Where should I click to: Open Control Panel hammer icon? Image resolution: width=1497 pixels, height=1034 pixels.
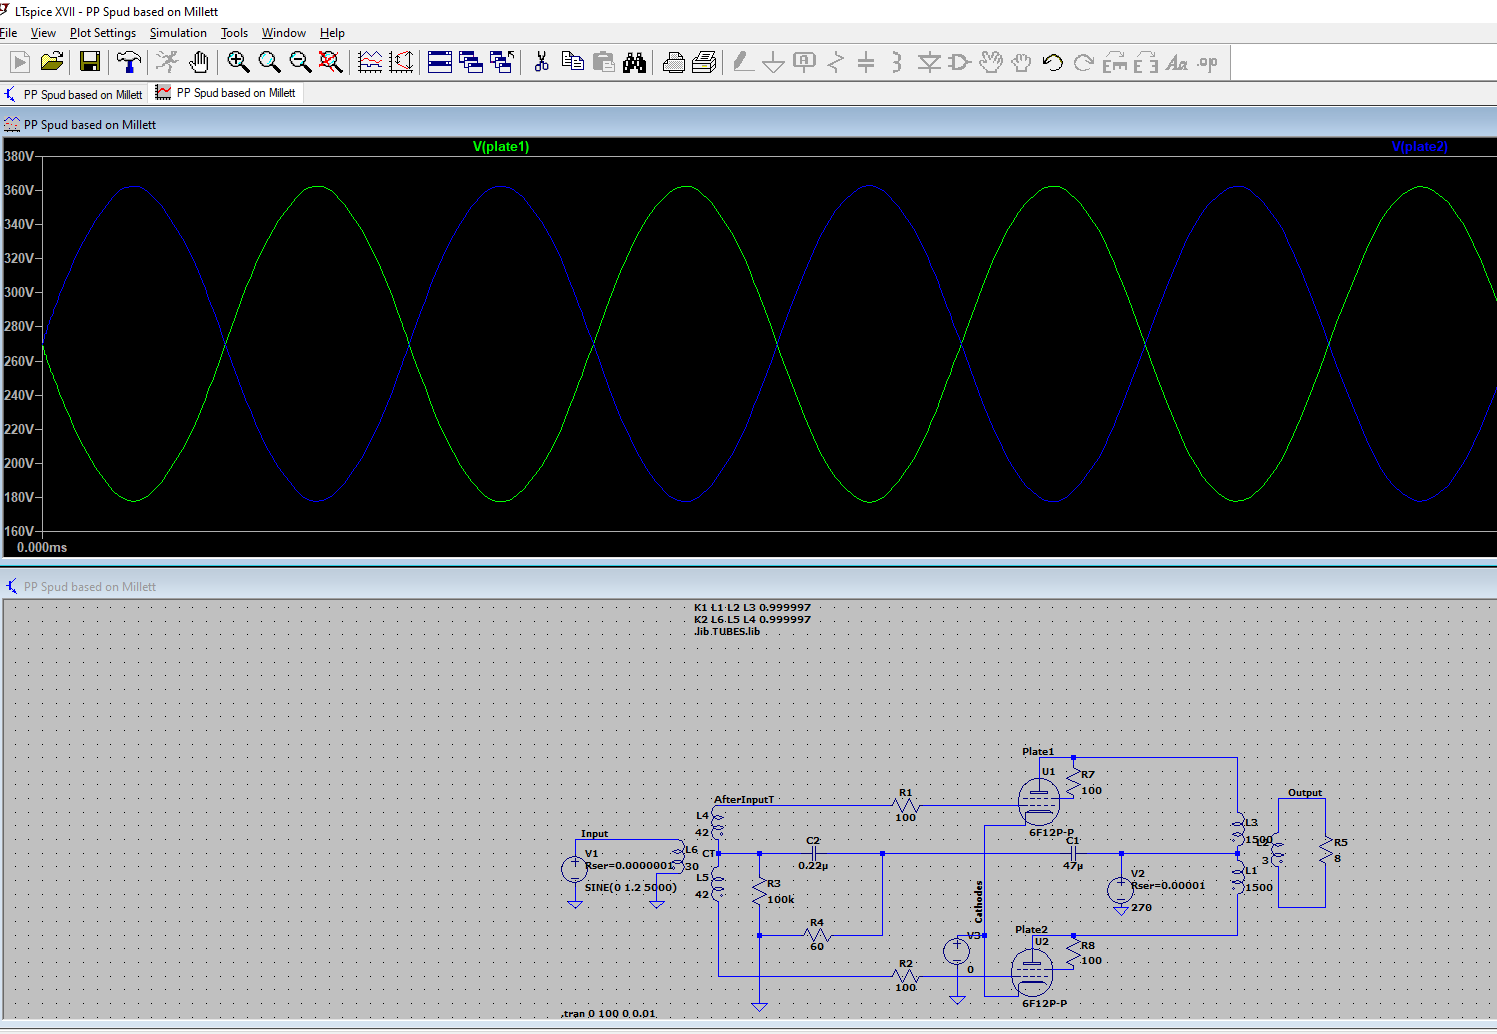pyautogui.click(x=128, y=62)
